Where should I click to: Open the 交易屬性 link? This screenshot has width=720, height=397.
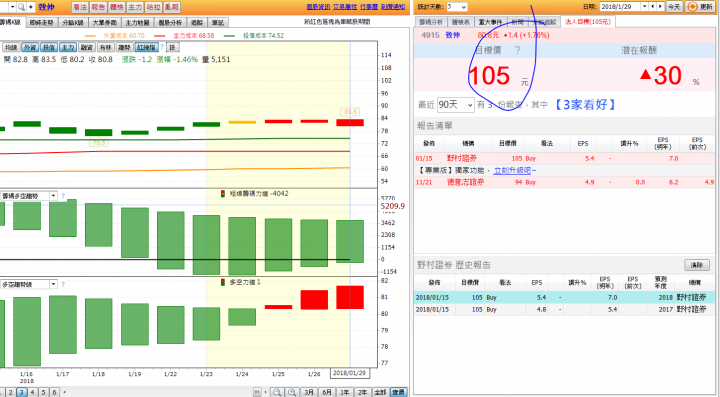tap(345, 7)
